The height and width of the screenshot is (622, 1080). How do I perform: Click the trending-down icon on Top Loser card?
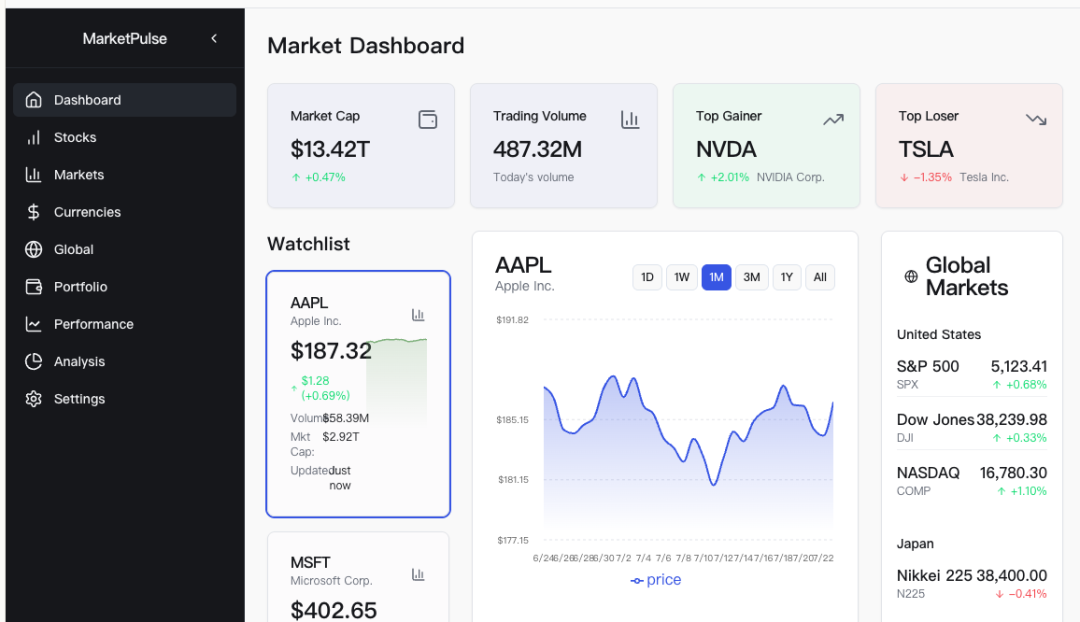(x=1036, y=119)
